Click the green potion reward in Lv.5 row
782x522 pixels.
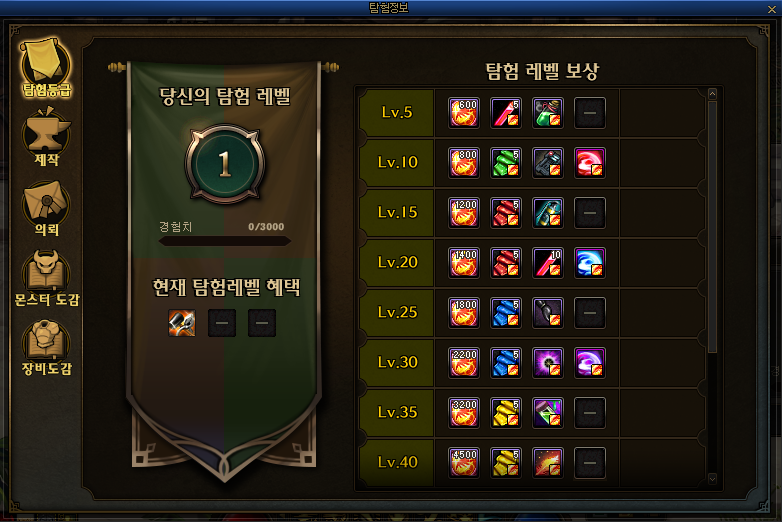pyautogui.click(x=548, y=113)
